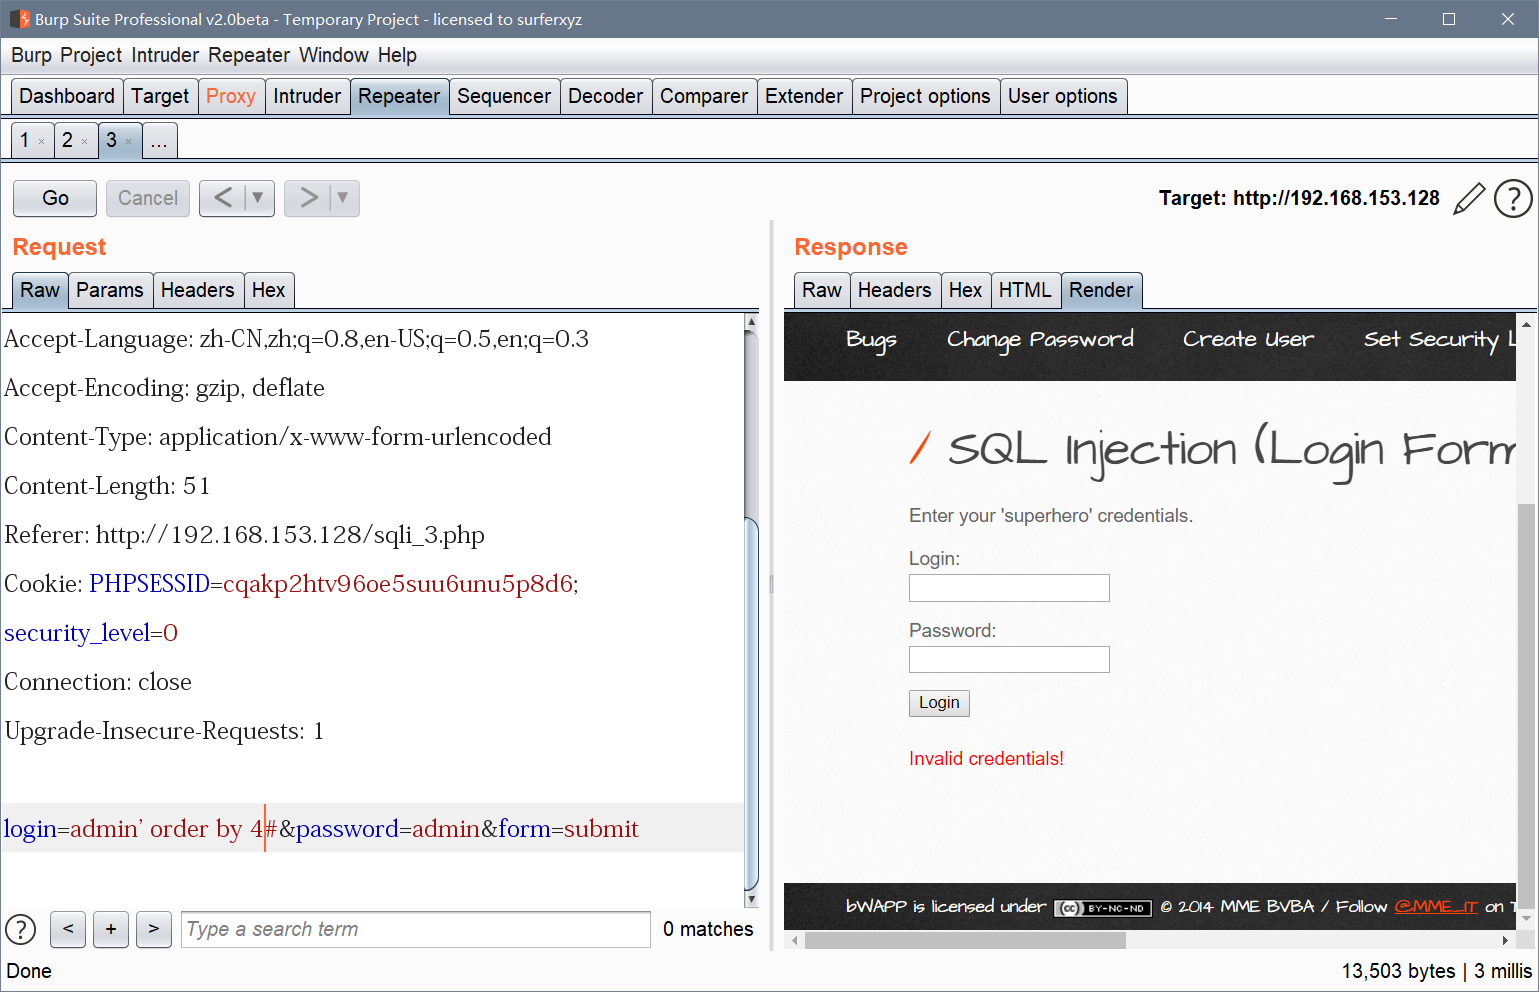Image resolution: width=1539 pixels, height=992 pixels.
Task: Select the response Headers tab
Action: [894, 290]
